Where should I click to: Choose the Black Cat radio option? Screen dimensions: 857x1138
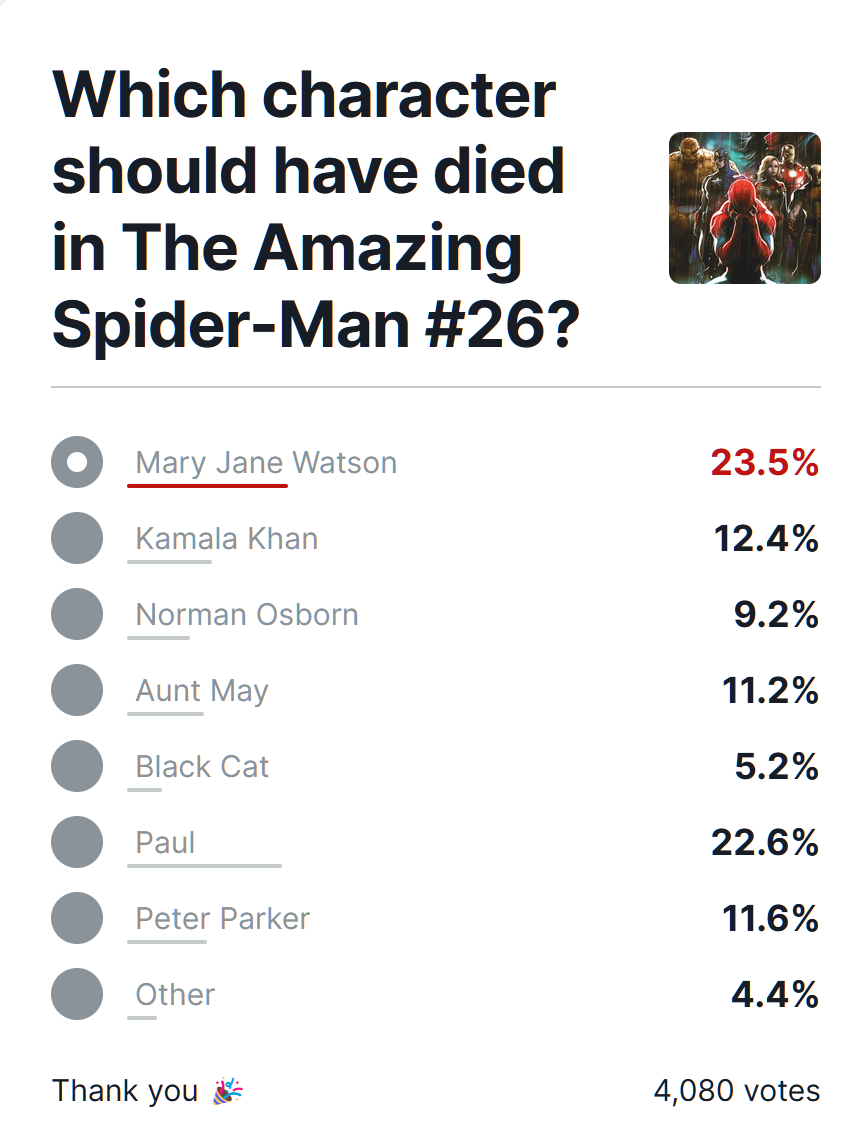coord(77,766)
